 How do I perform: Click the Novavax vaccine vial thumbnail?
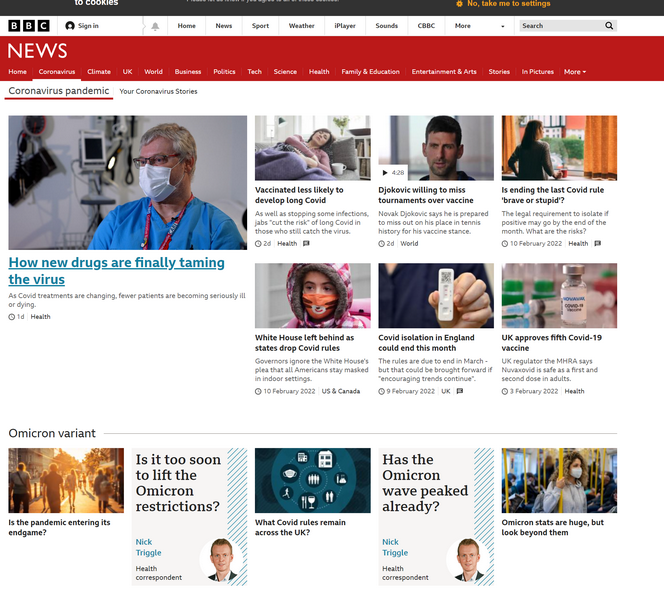pyautogui.click(x=559, y=296)
